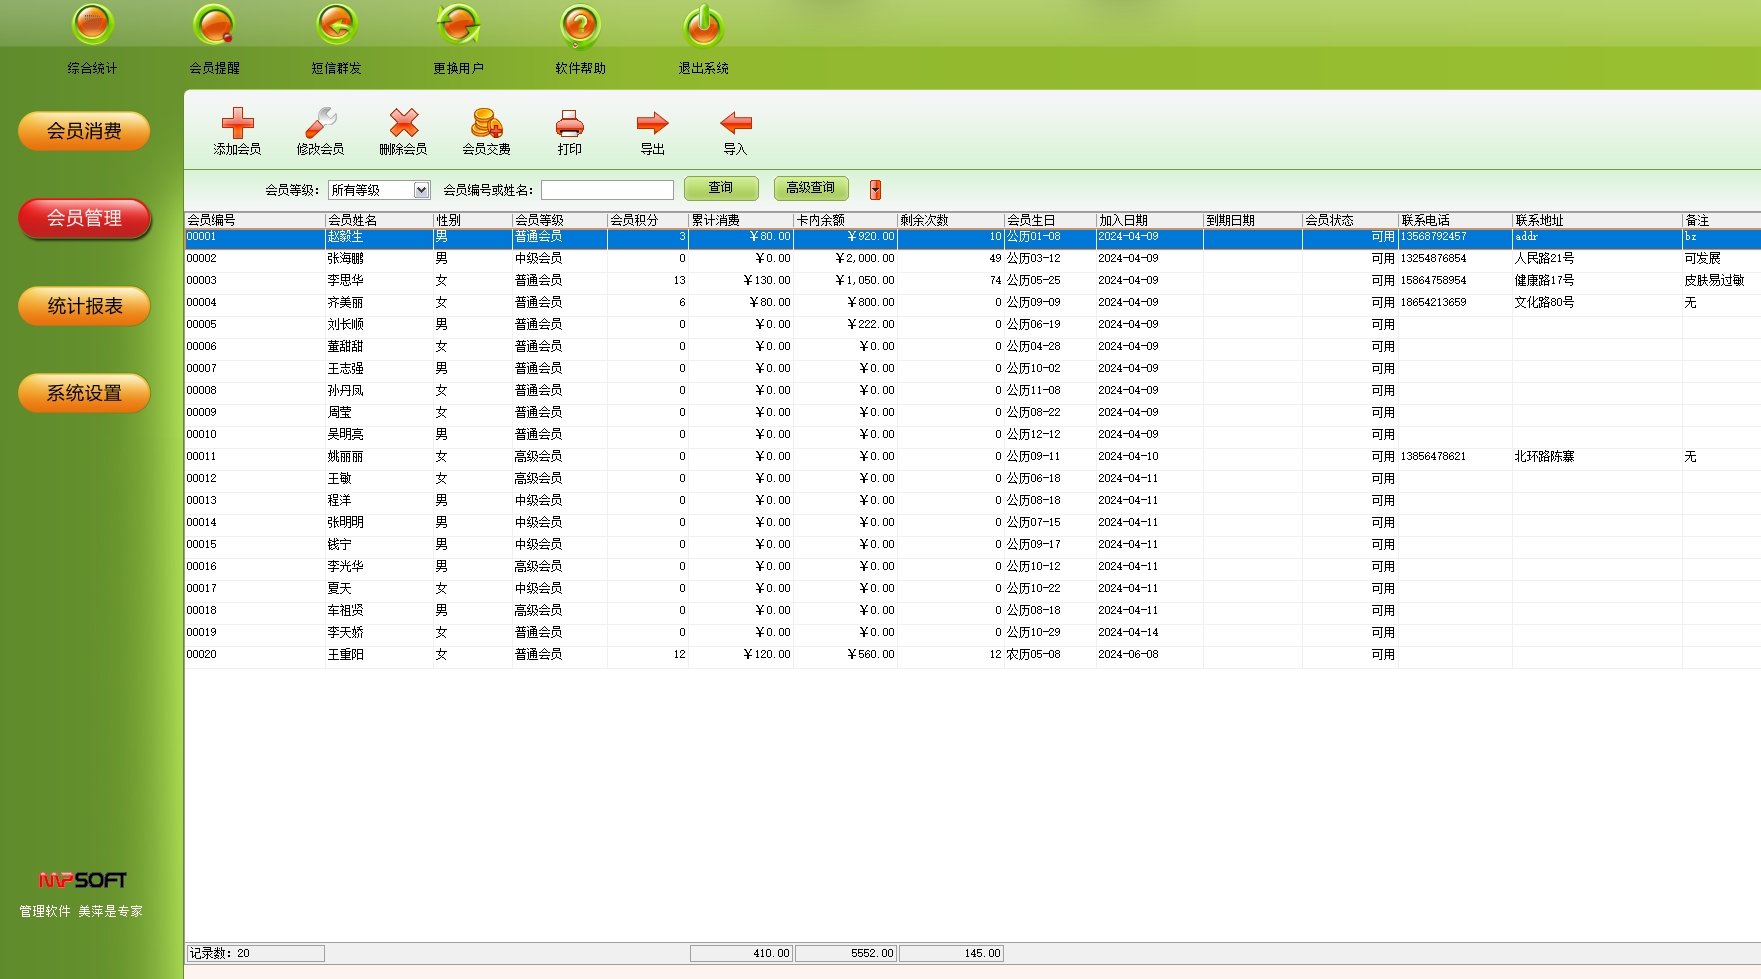Expand the red arrow beside 高级查询
Image resolution: width=1761 pixels, height=979 pixels.
pos(875,190)
